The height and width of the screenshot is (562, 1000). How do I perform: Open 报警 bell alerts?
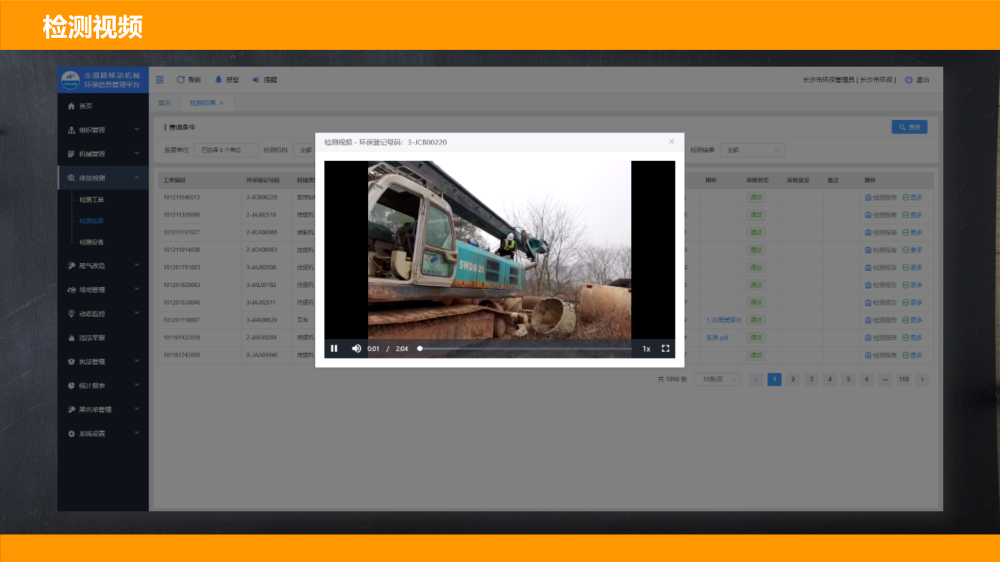pyautogui.click(x=218, y=80)
